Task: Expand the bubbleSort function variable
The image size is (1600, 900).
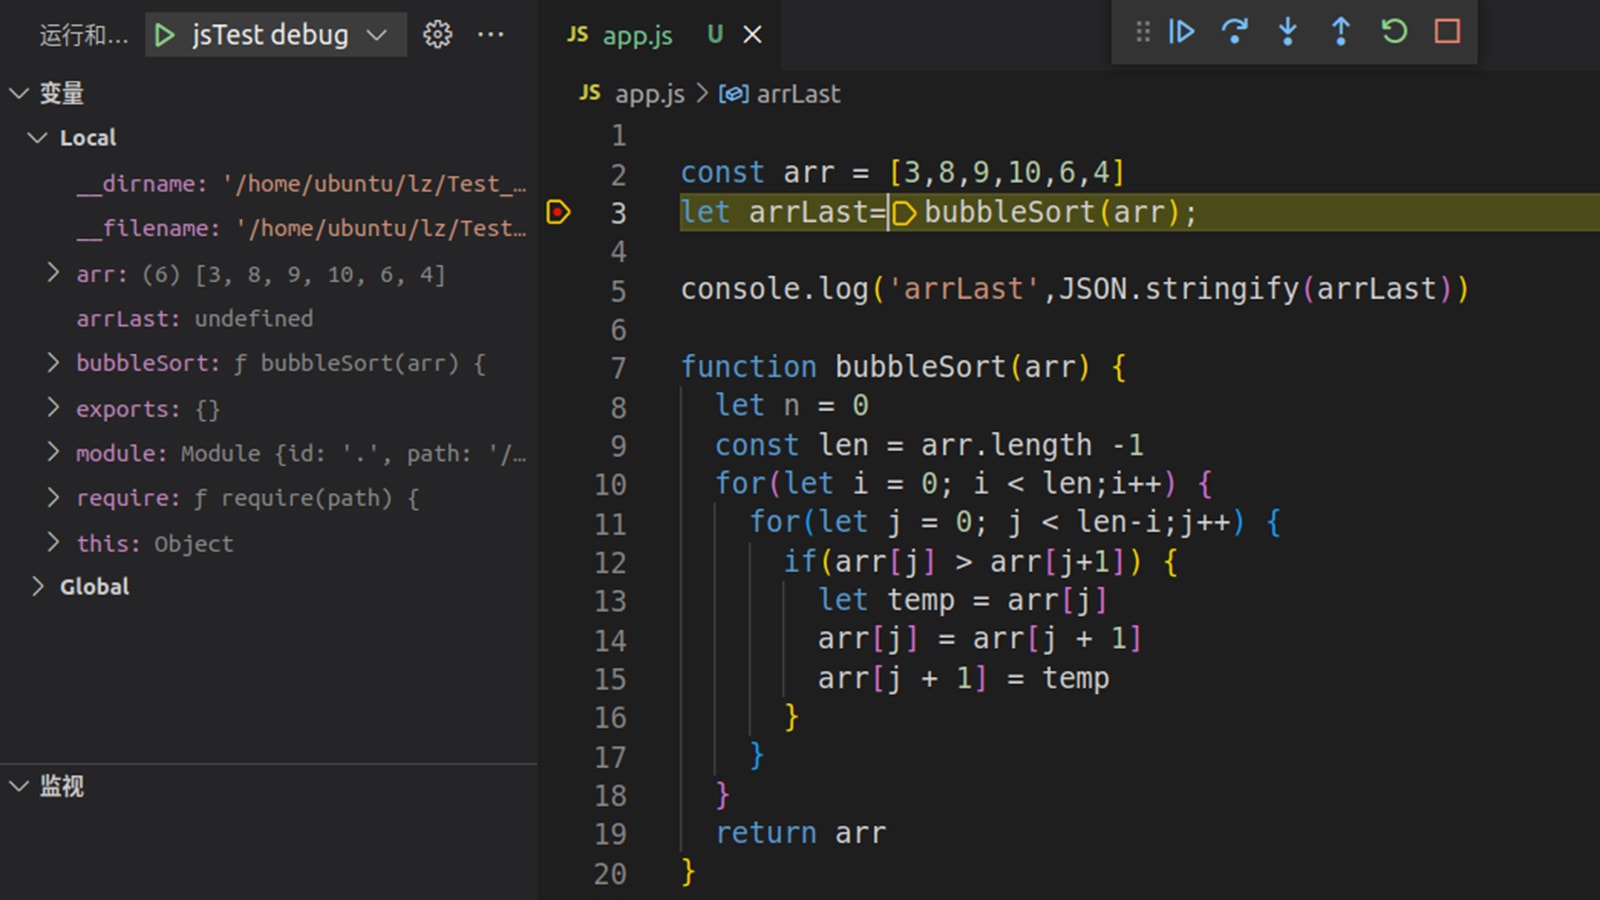Action: 54,362
